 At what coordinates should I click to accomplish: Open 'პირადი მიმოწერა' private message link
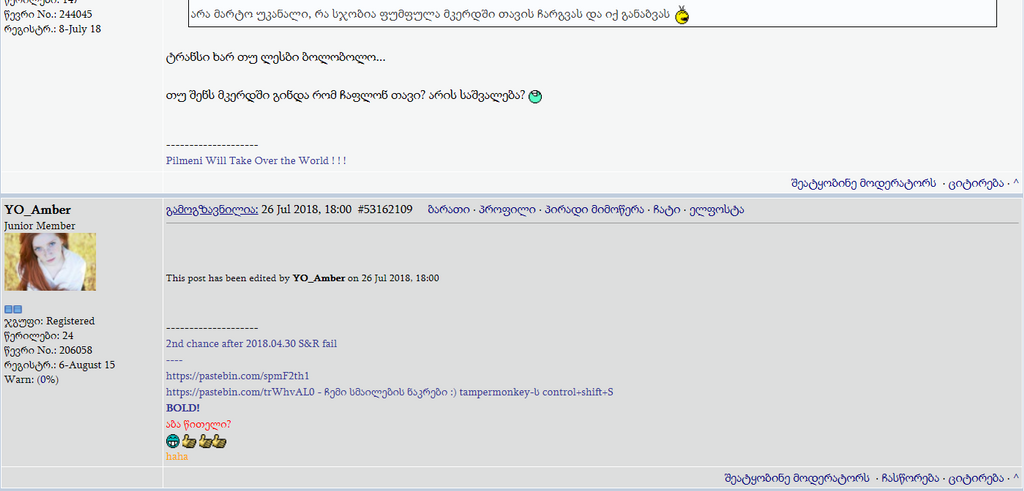[x=592, y=210]
